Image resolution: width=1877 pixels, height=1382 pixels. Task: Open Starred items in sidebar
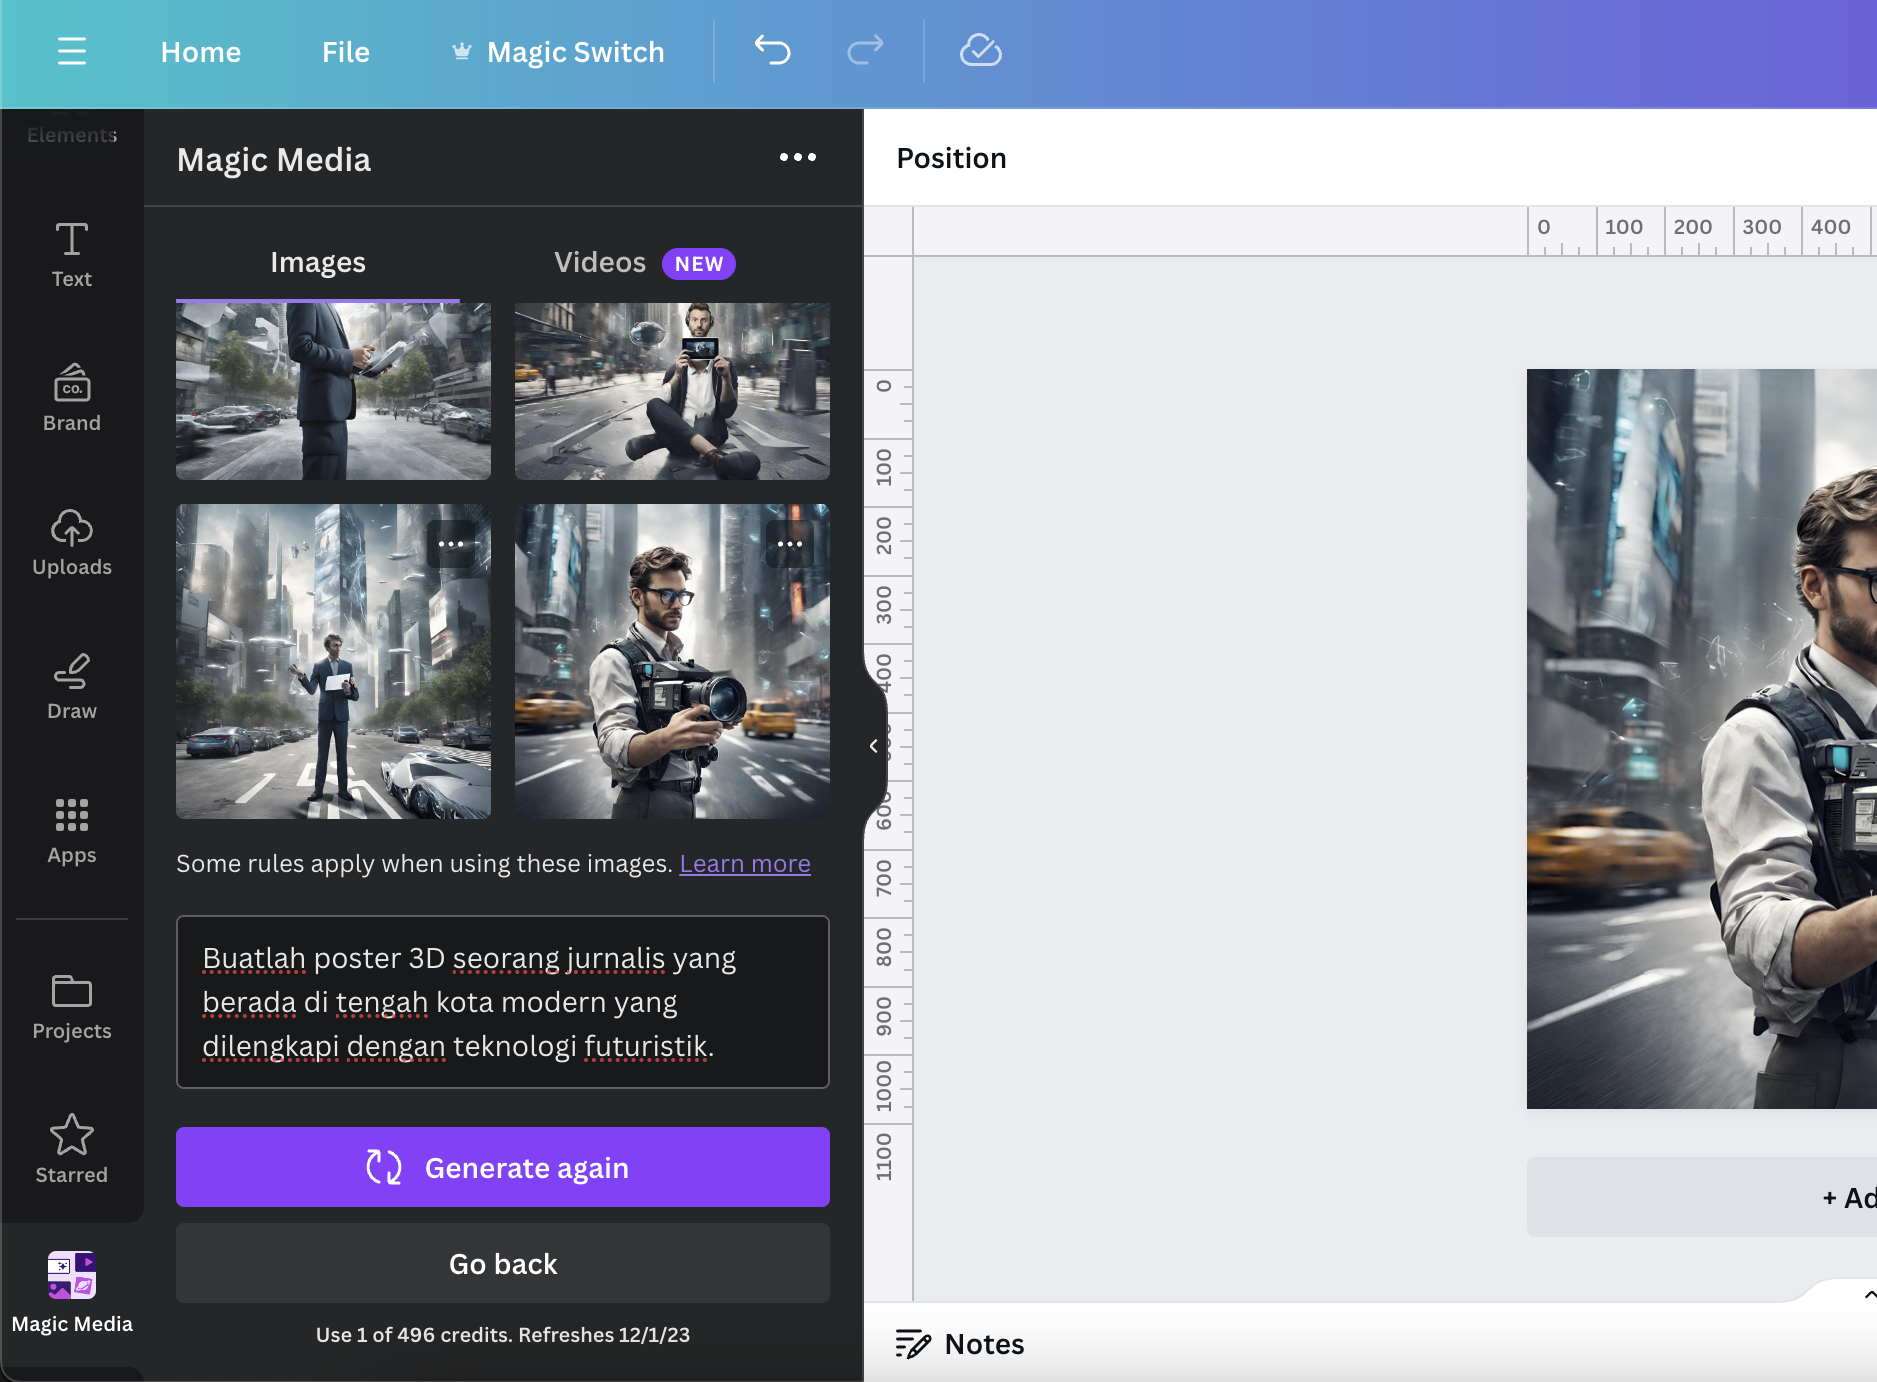[72, 1150]
